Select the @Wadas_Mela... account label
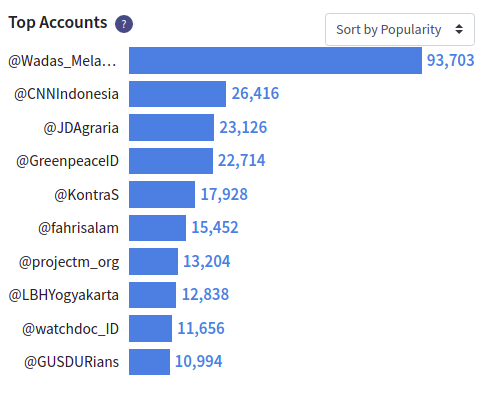484x394 pixels. tap(62, 61)
